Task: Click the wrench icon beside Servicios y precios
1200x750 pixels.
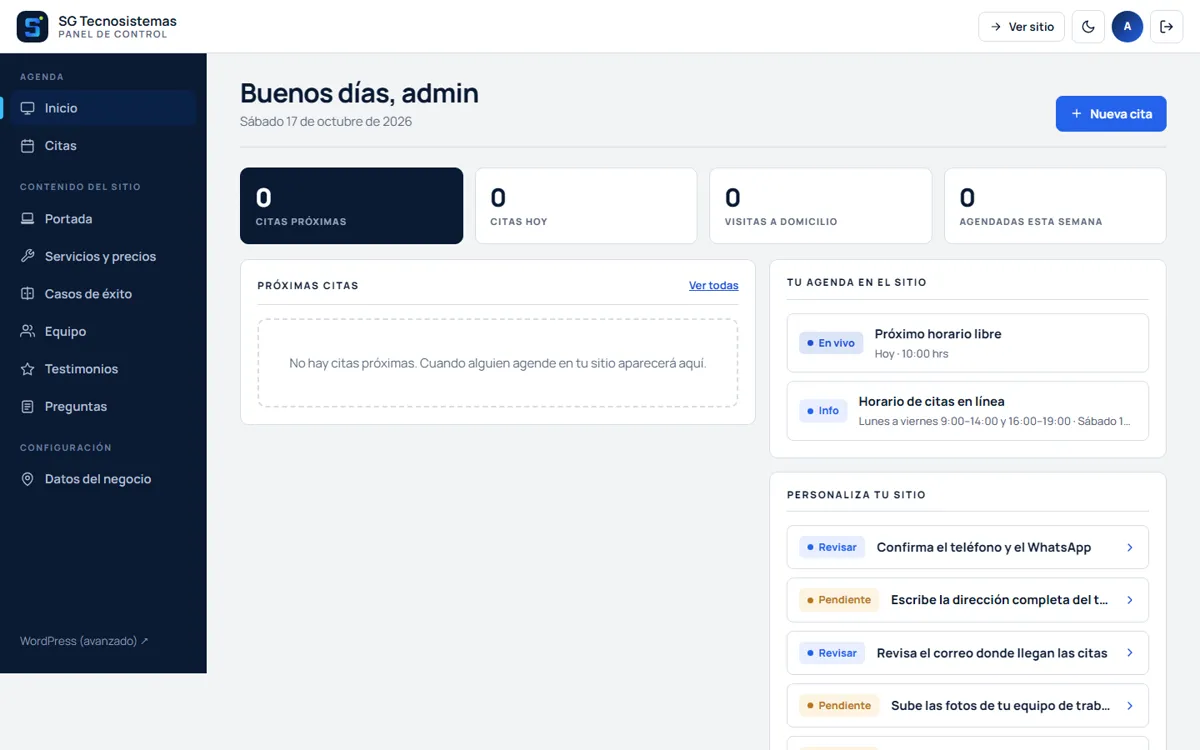Action: point(28,256)
